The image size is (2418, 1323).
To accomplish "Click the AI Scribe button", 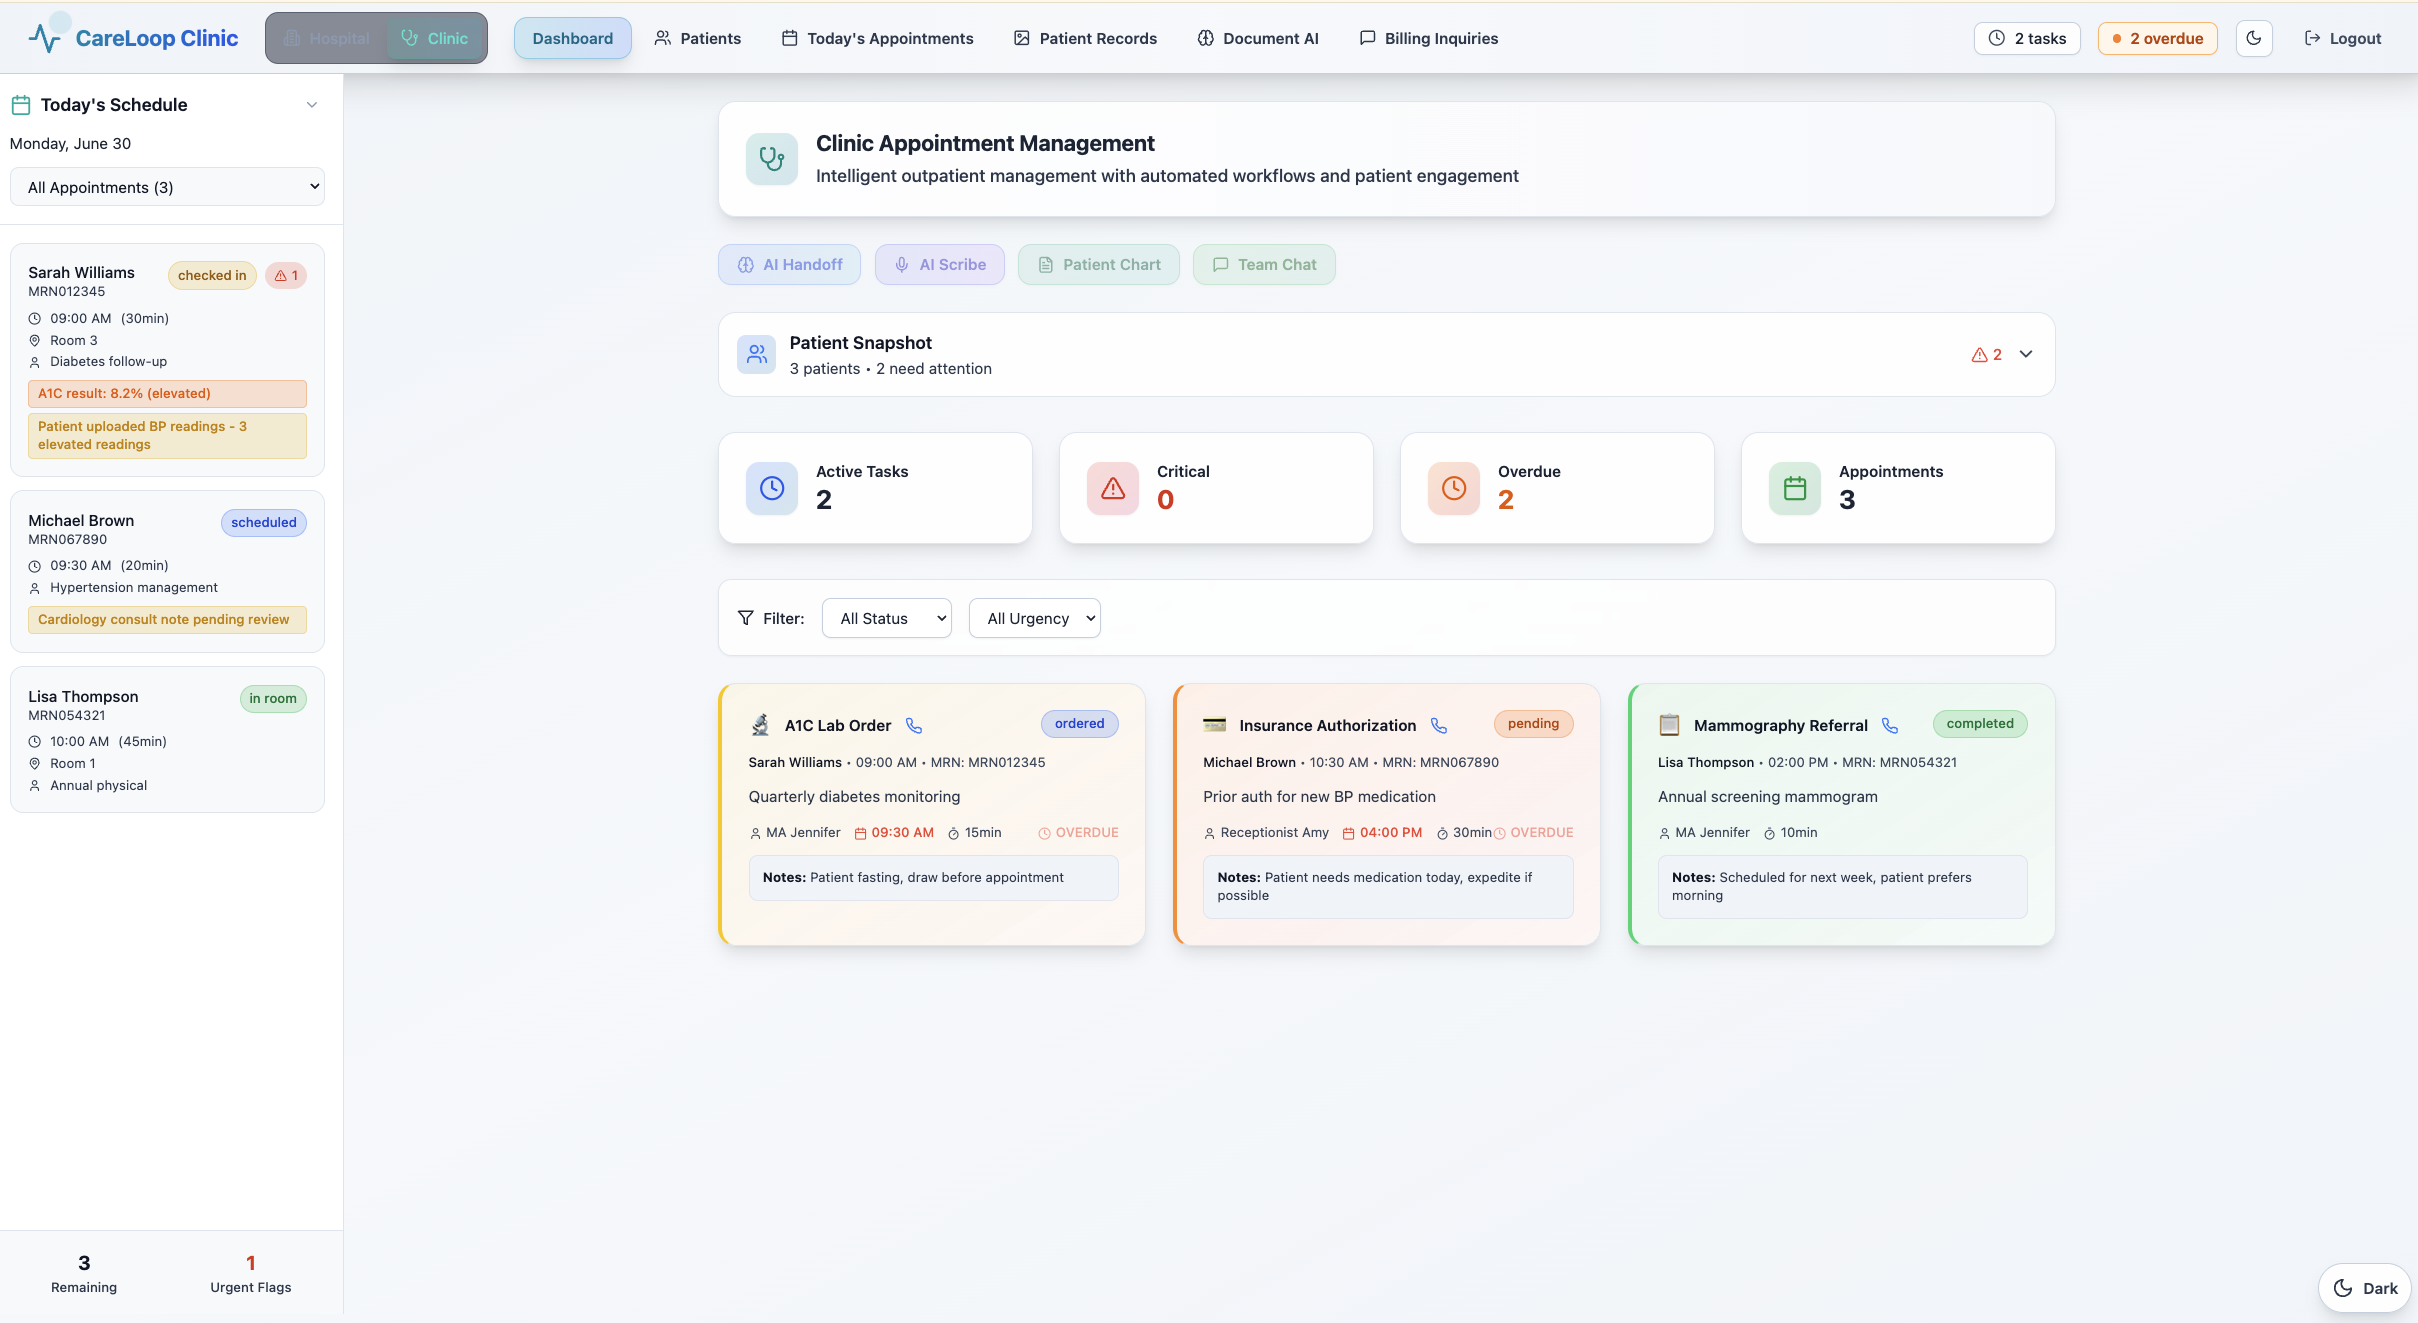I will click(x=939, y=265).
